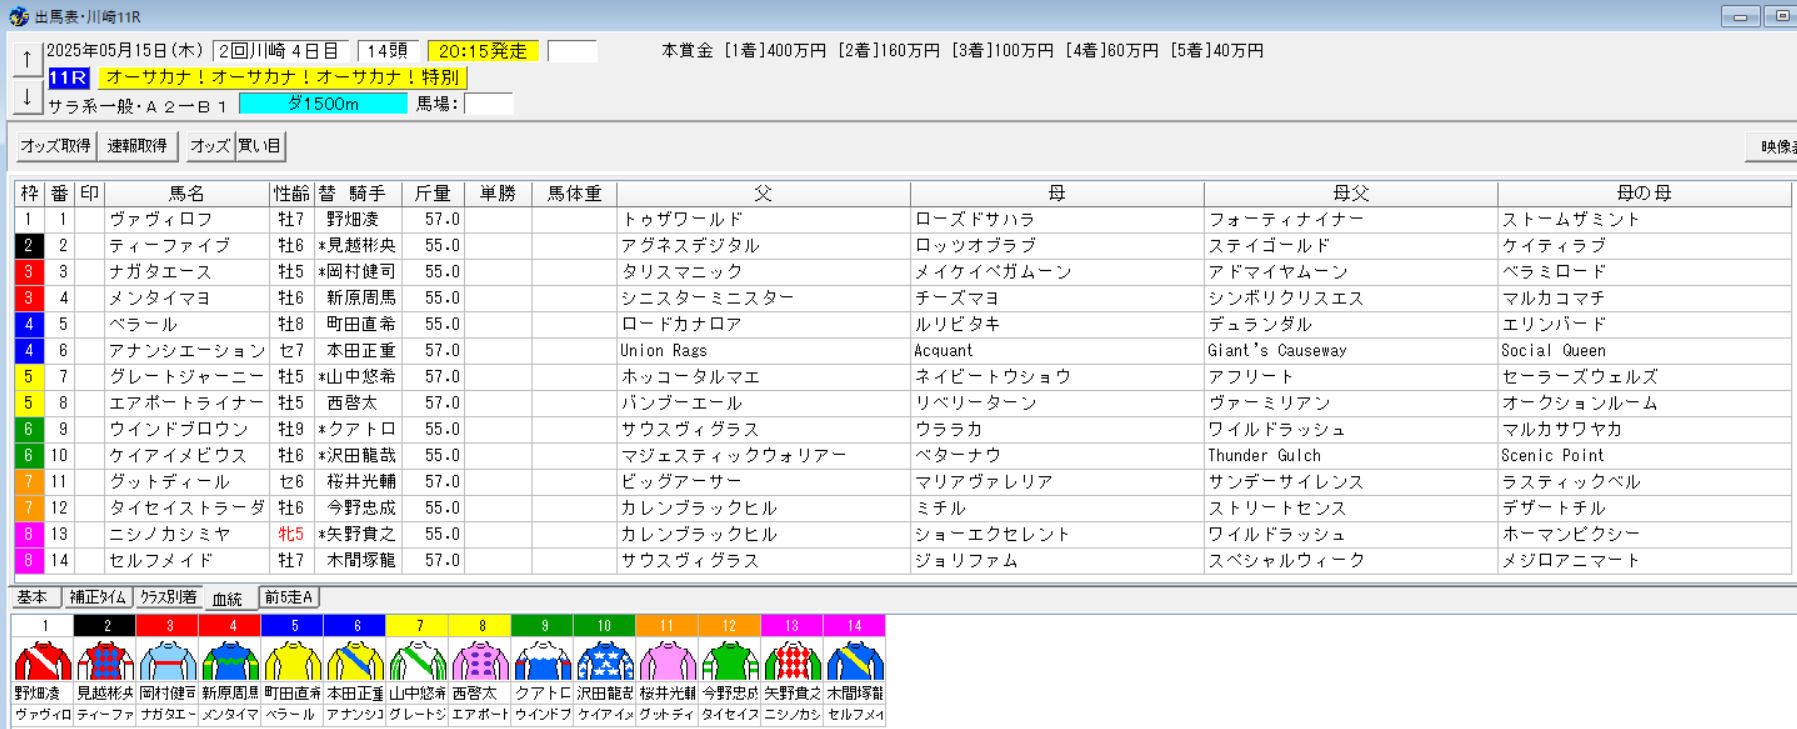The width and height of the screenshot is (1797, 729).
Task: Click the silk icon of jockey 新原周馬
Action: (x=230, y=661)
